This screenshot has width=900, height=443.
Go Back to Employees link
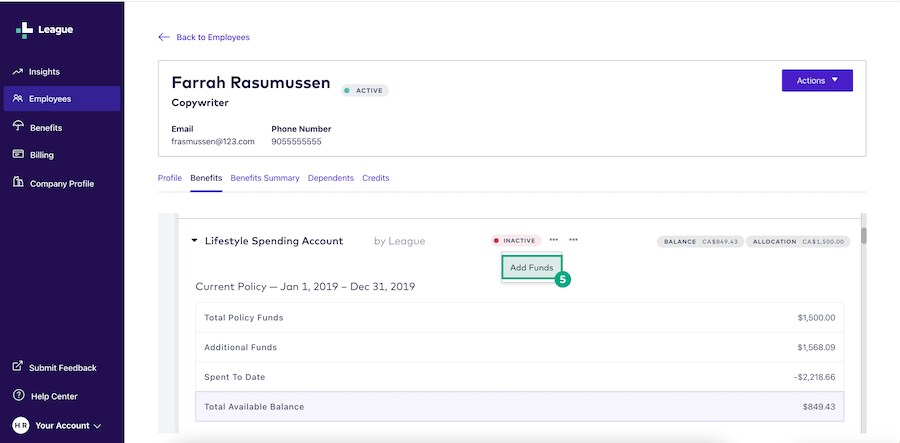[213, 37]
